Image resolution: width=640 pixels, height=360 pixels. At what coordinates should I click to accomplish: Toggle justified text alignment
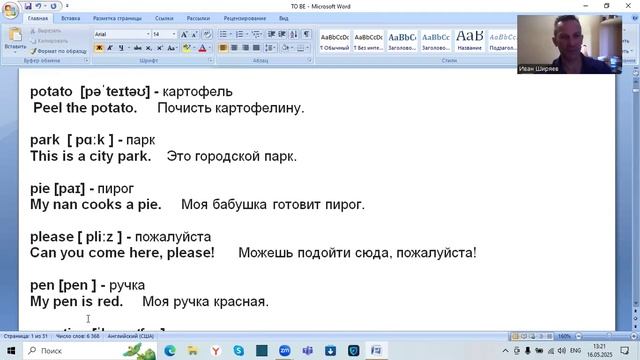click(x=256, y=48)
